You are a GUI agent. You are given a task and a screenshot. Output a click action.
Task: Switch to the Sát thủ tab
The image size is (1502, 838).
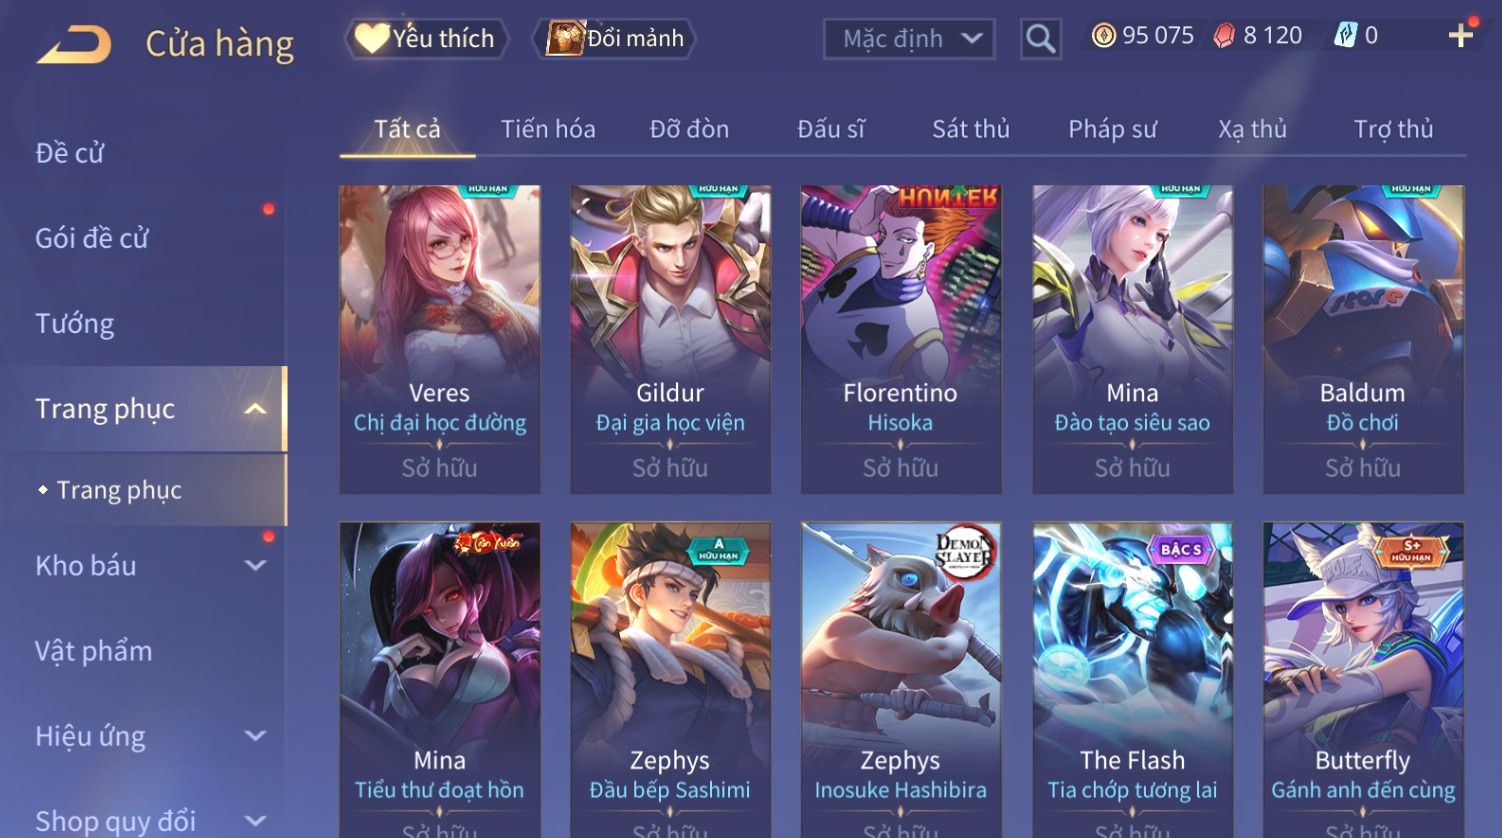[x=971, y=129]
